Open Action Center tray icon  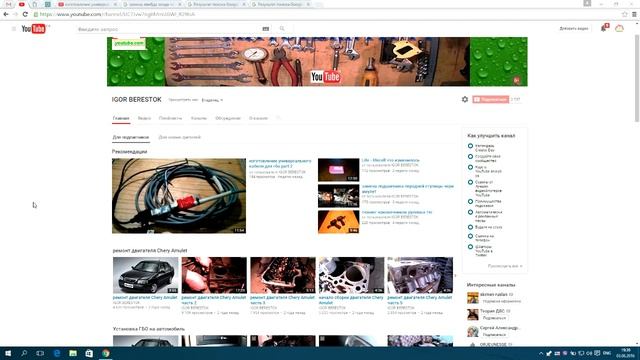597,353
